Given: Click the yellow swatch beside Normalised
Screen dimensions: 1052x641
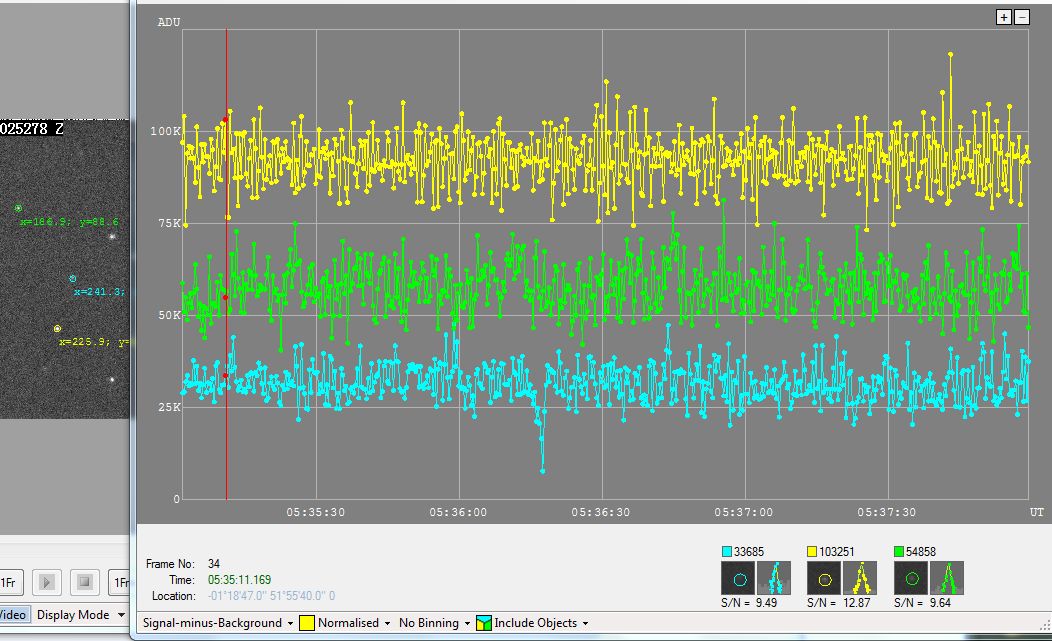Looking at the screenshot, I should point(307,623).
